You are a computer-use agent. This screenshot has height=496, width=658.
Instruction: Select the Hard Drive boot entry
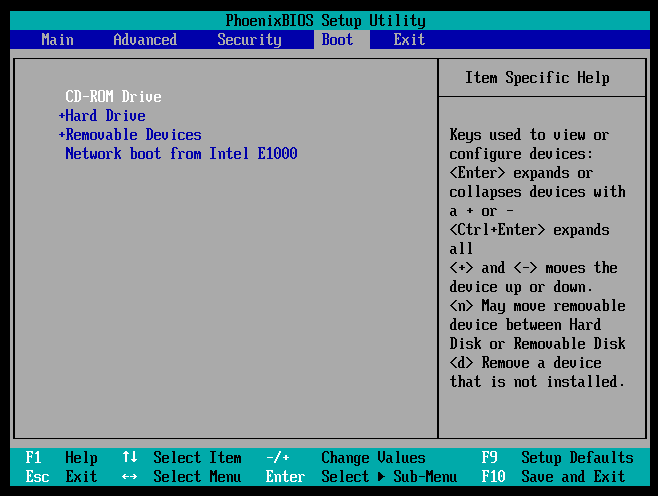(105, 115)
